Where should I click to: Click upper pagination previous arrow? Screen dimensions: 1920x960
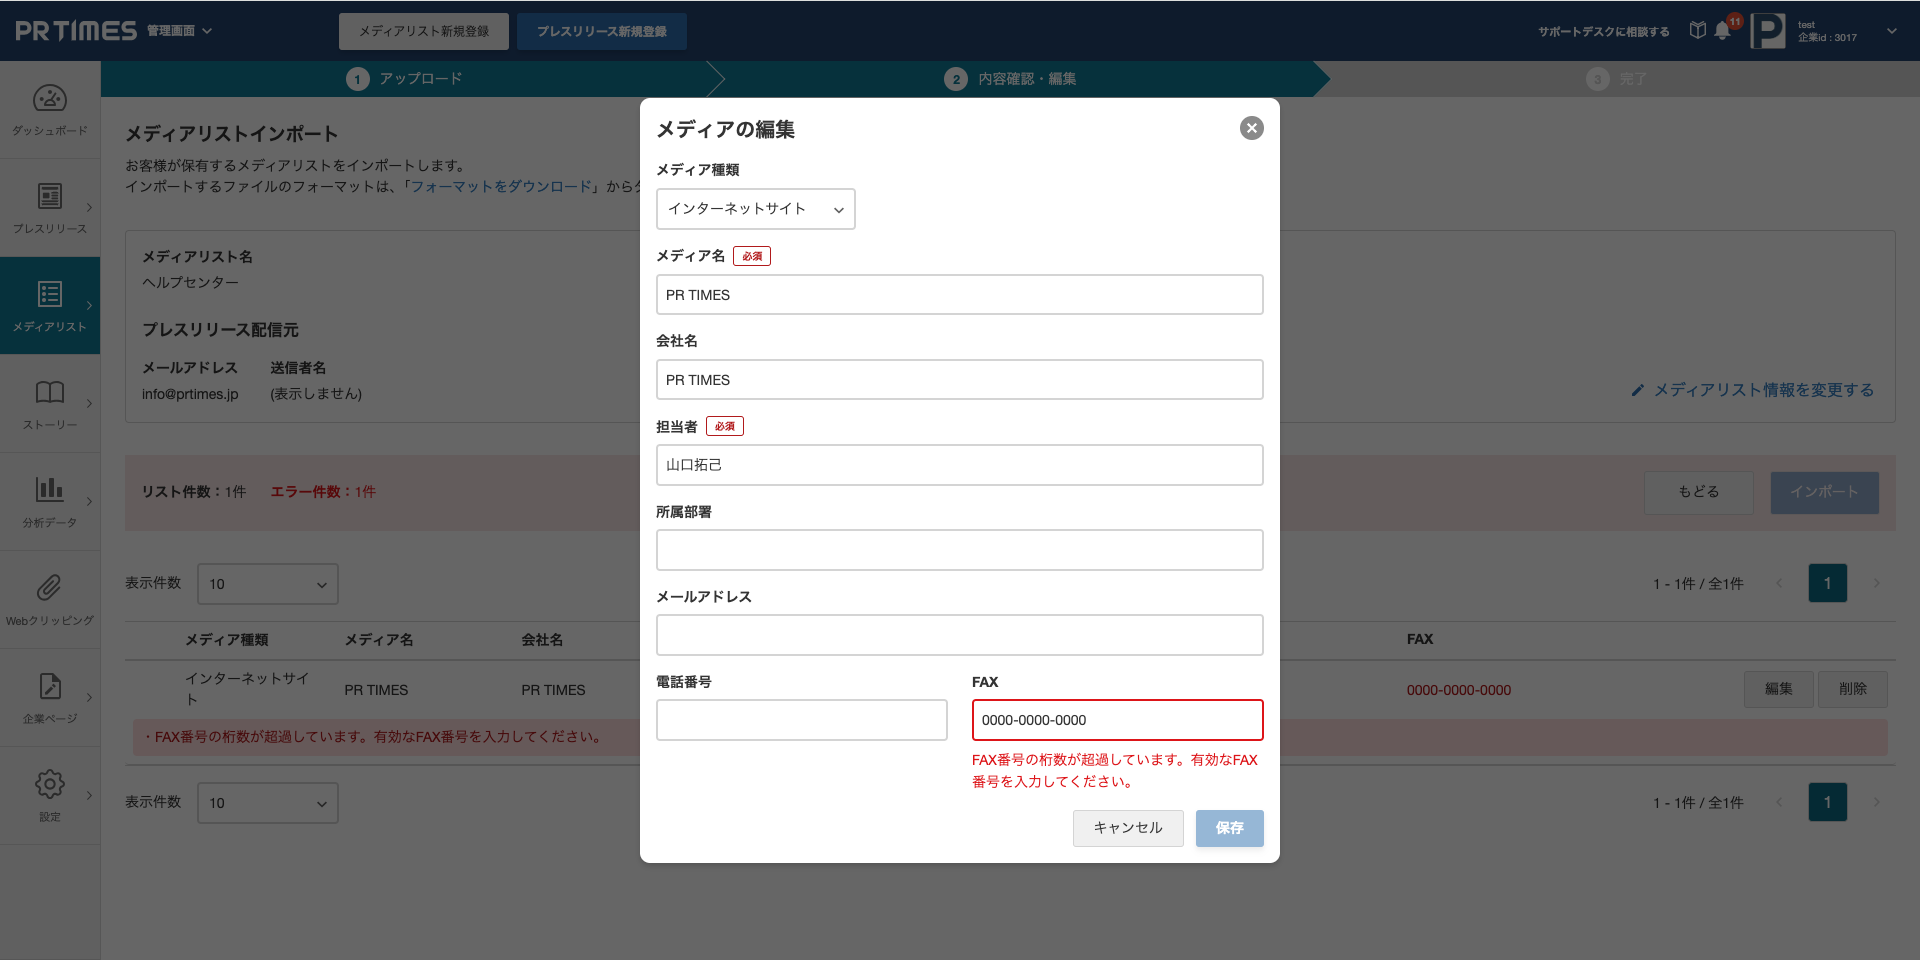pos(1780,583)
